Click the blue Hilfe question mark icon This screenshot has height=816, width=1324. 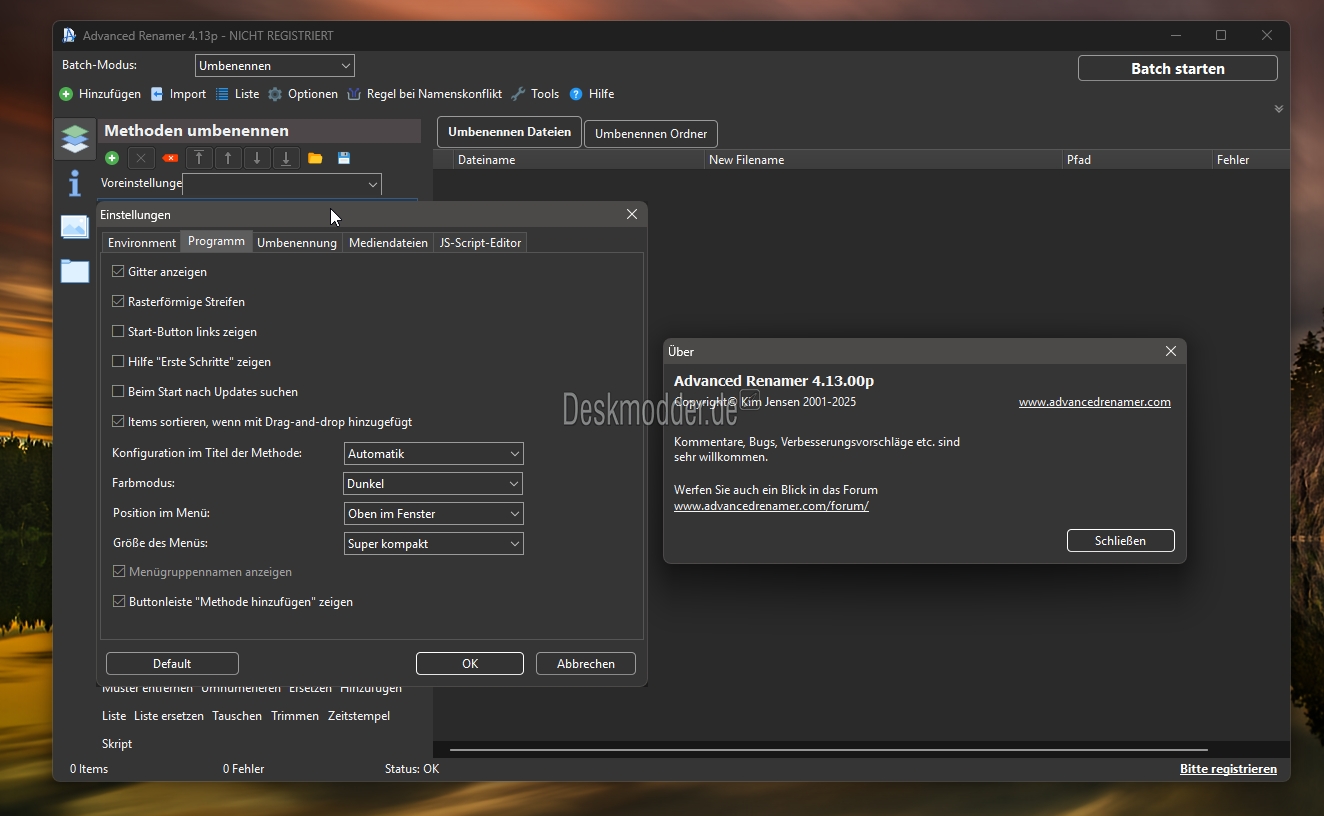[576, 94]
